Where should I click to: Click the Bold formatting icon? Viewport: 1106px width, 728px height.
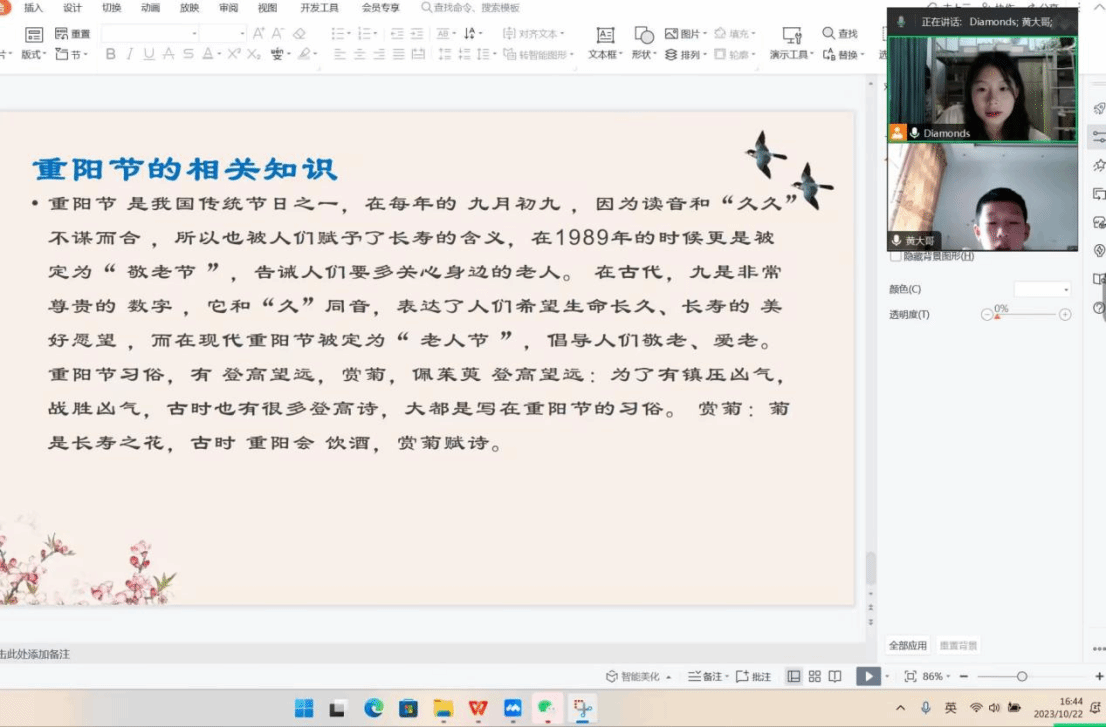pos(111,54)
